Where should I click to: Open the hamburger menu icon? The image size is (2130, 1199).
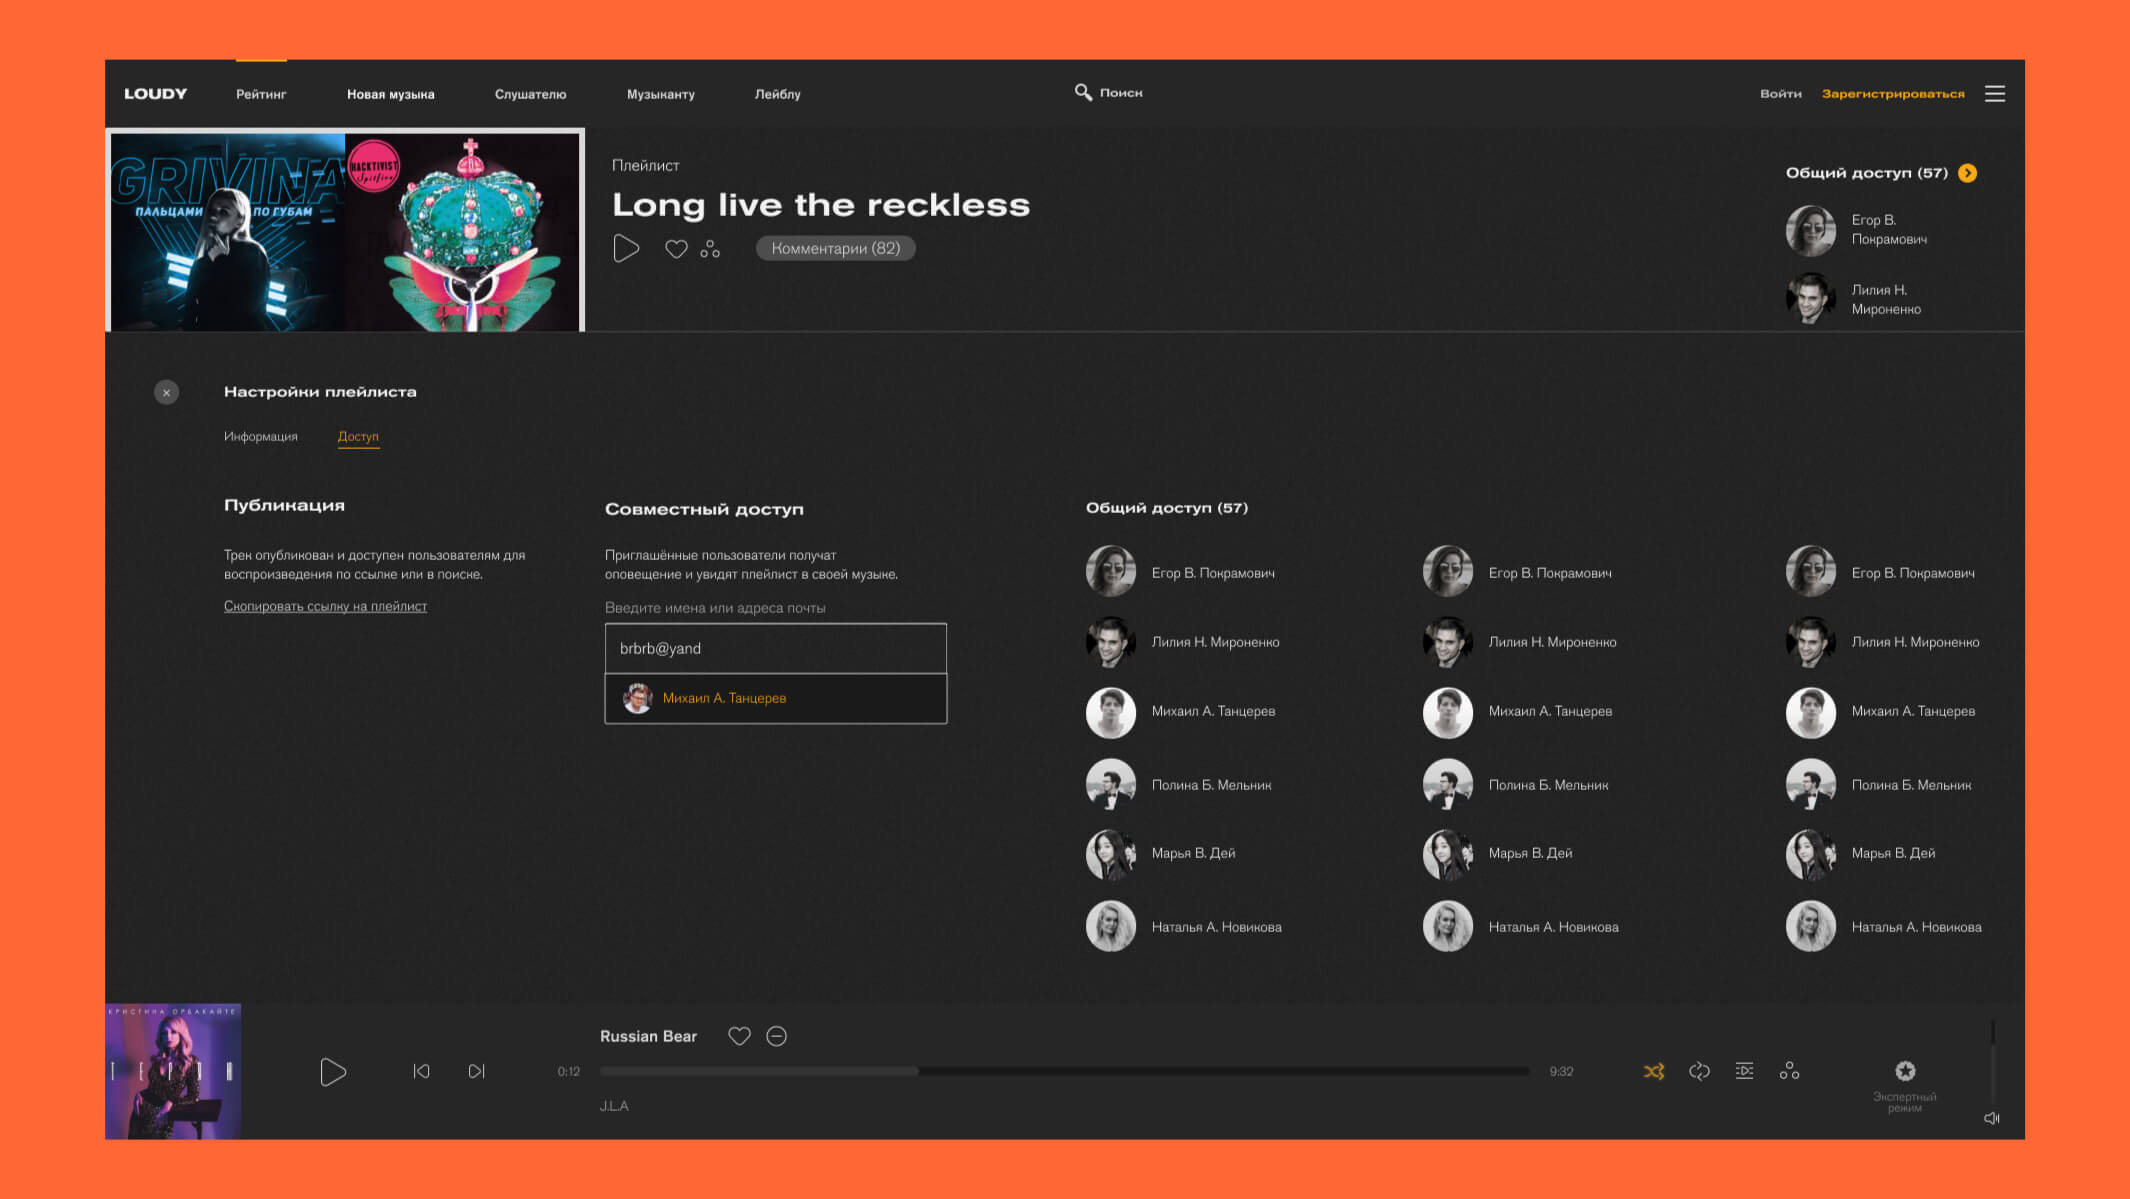tap(1994, 93)
